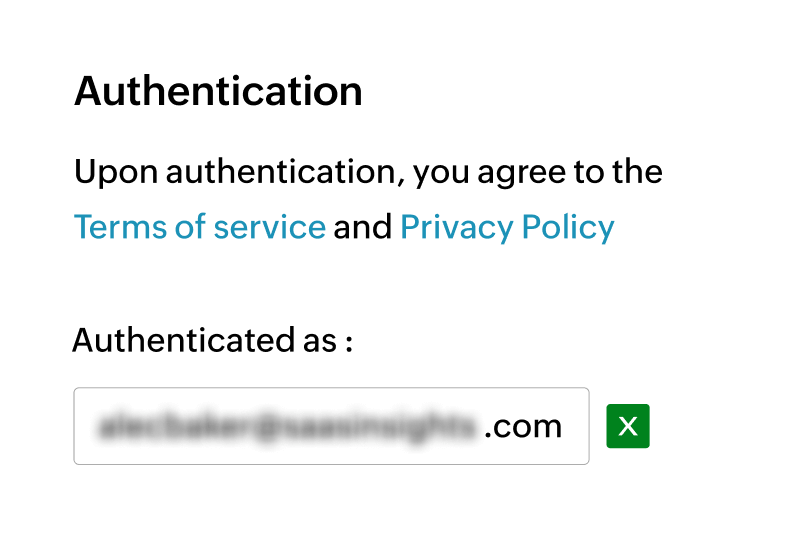
Task: Focus the authenticated email input field
Action: (330, 426)
